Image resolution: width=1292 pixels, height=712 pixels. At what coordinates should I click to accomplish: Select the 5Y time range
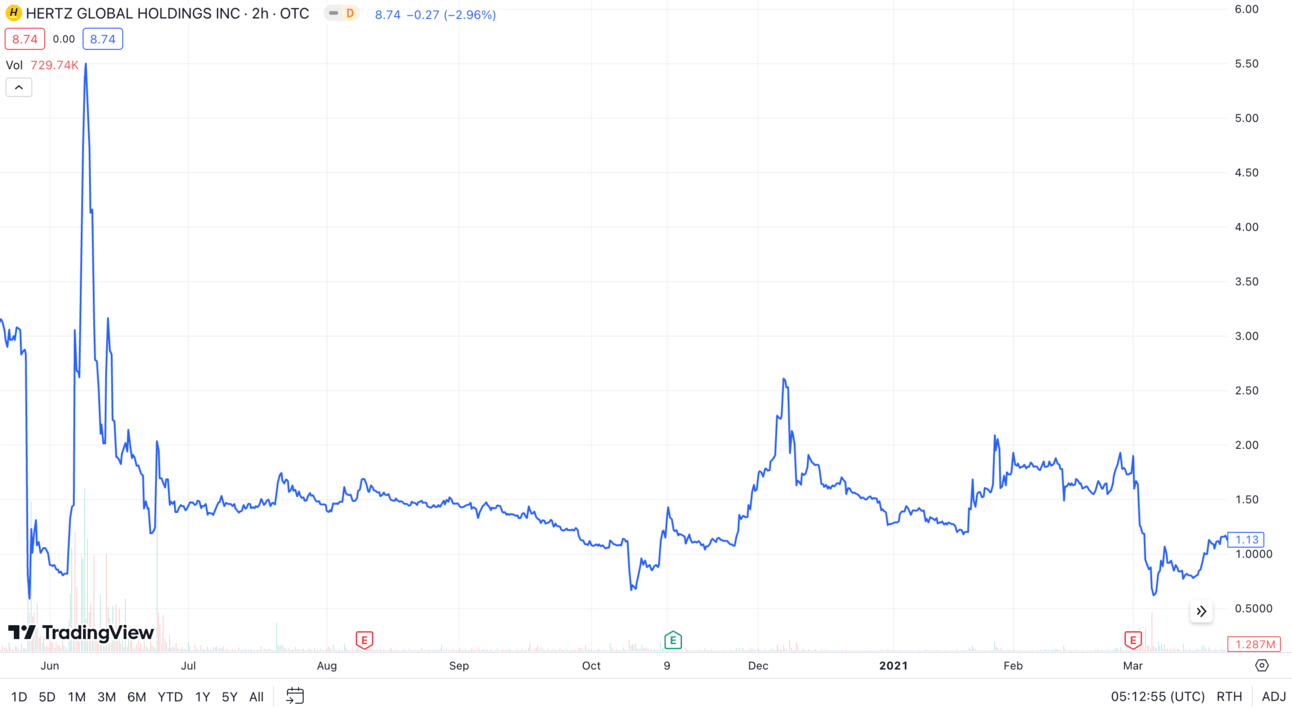click(x=230, y=697)
